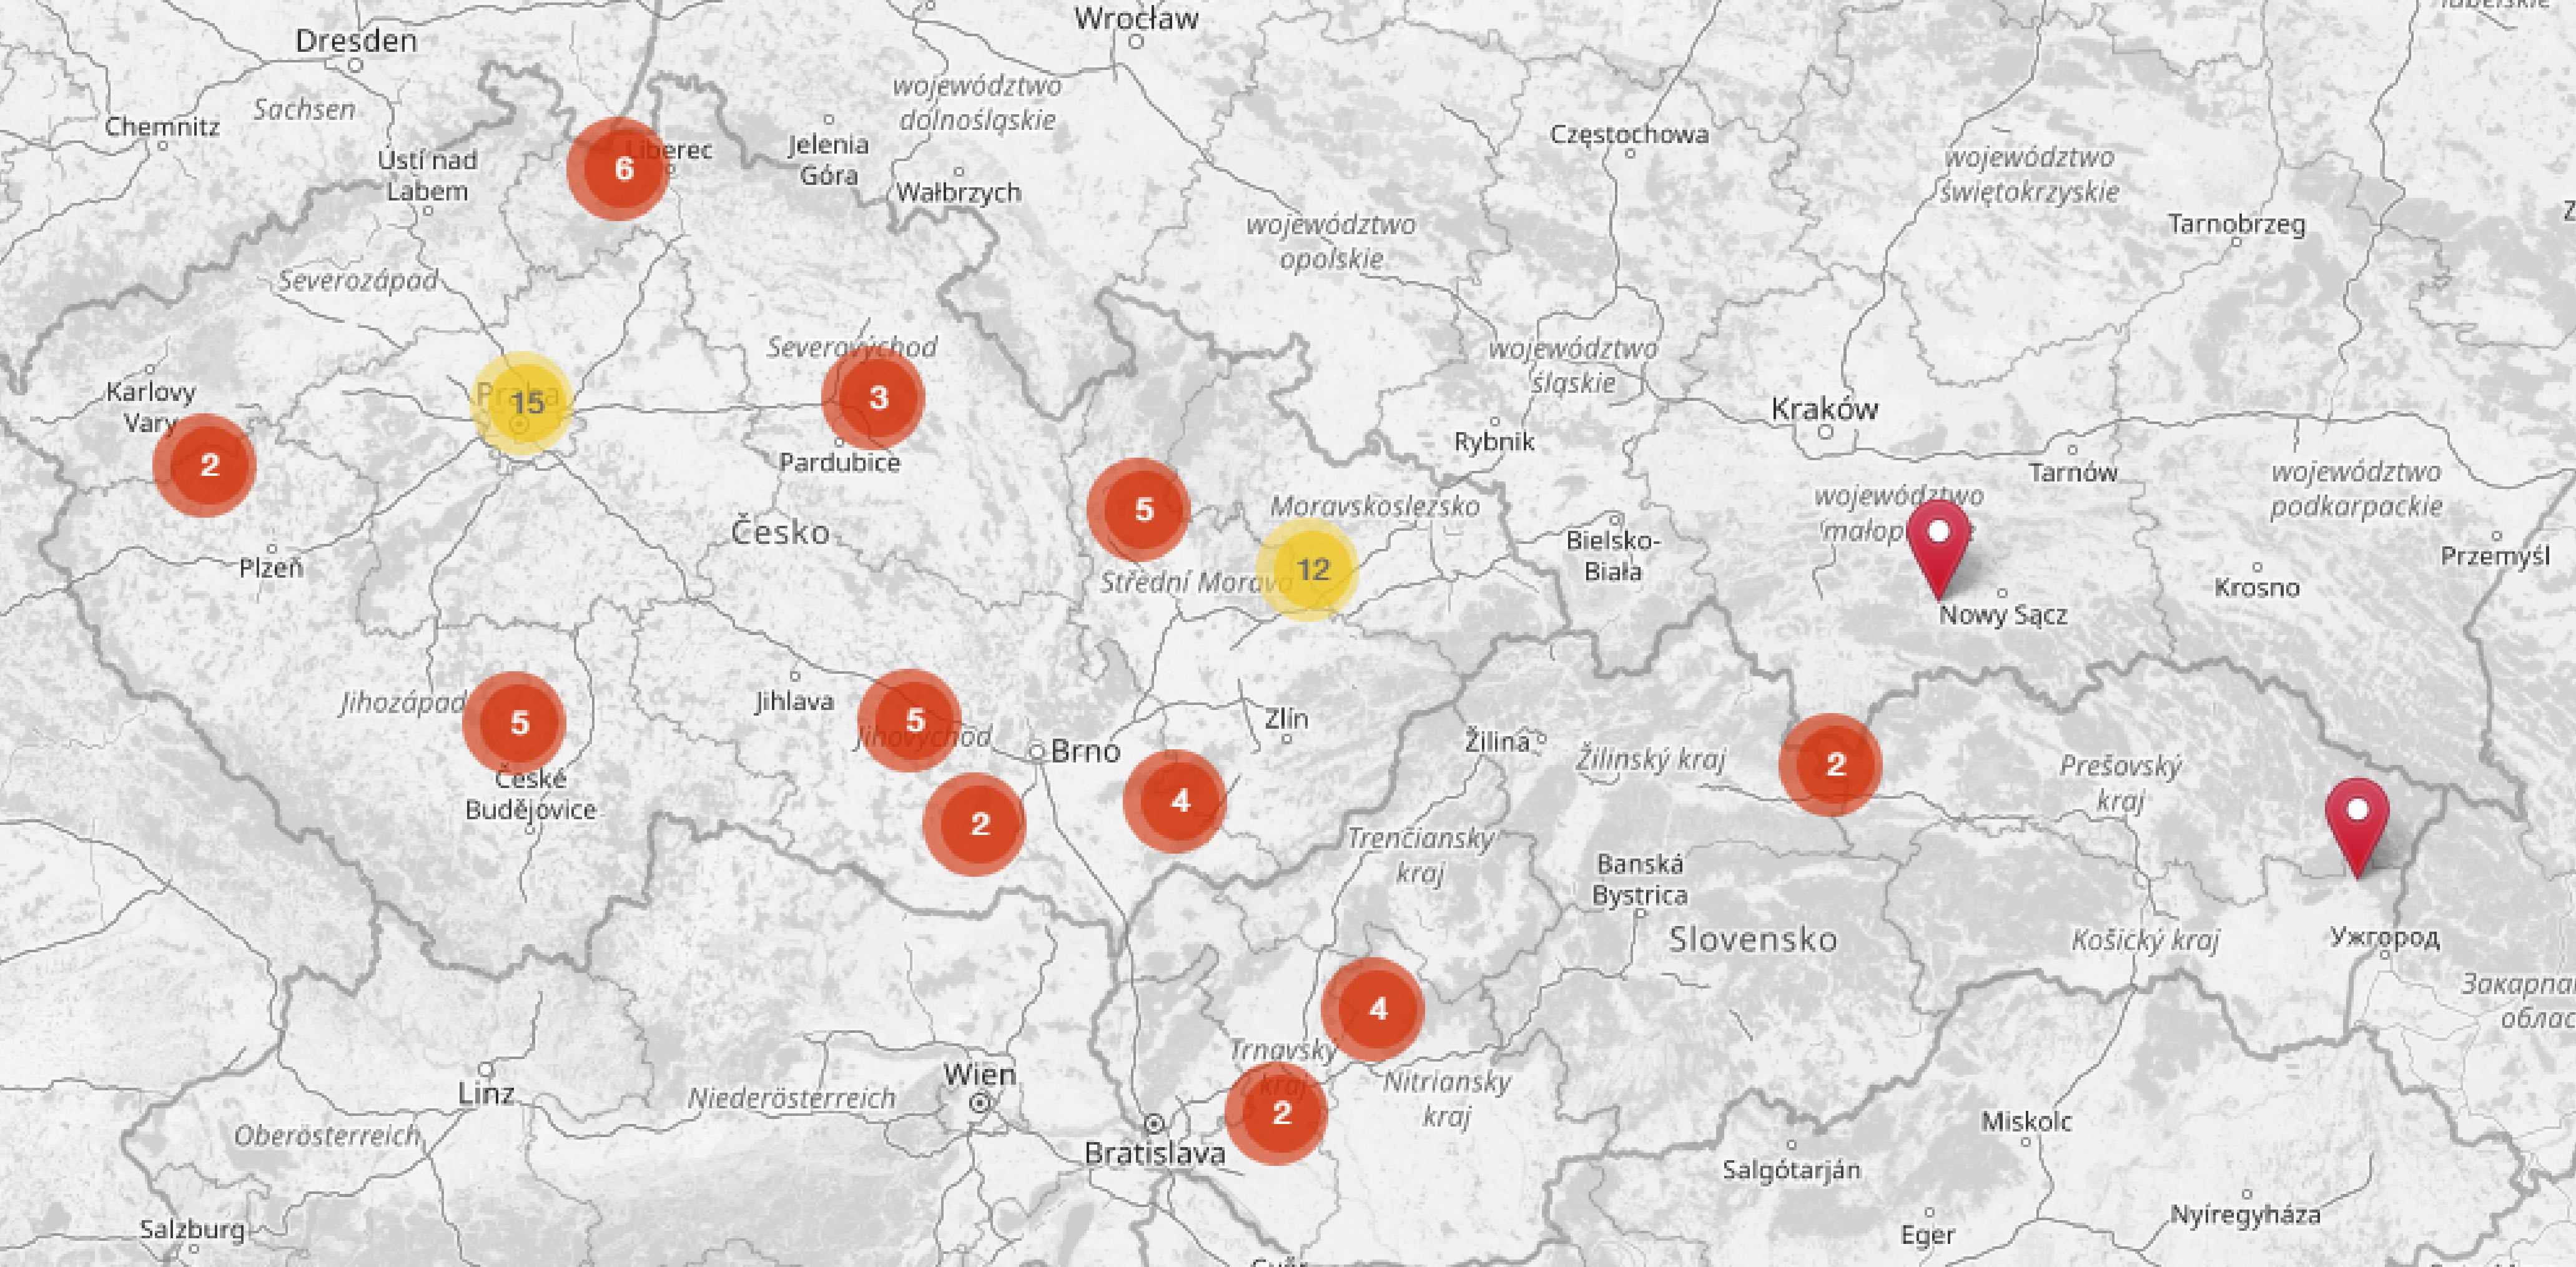
Task: Expand the 4 cluster above Nitriansky kraj
Action: pyautogui.click(x=1373, y=1009)
